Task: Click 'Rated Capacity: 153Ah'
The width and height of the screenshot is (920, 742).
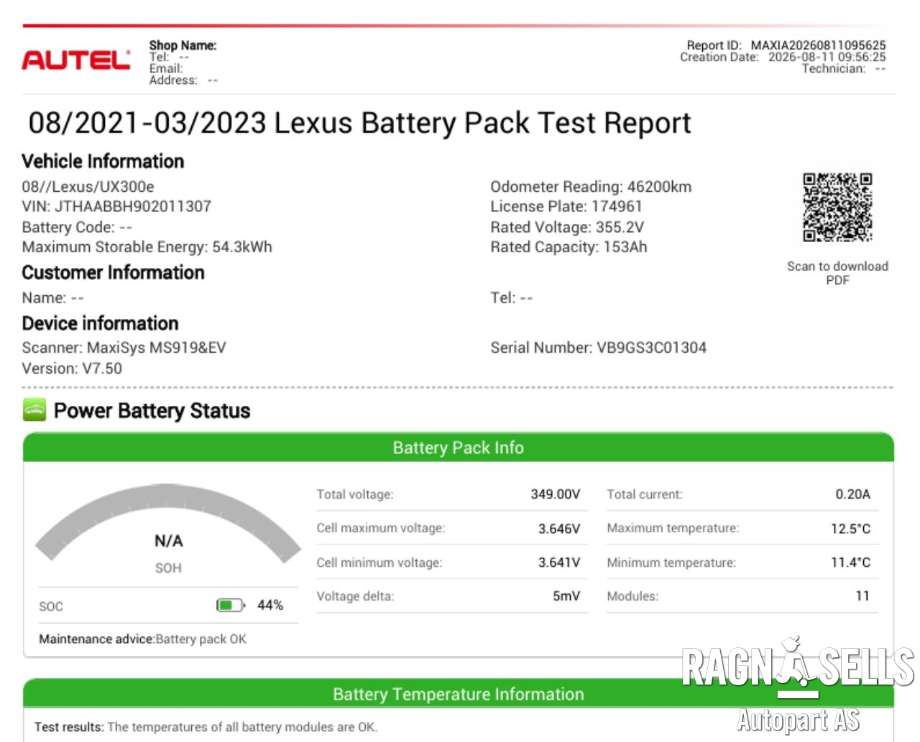Action: coord(569,247)
